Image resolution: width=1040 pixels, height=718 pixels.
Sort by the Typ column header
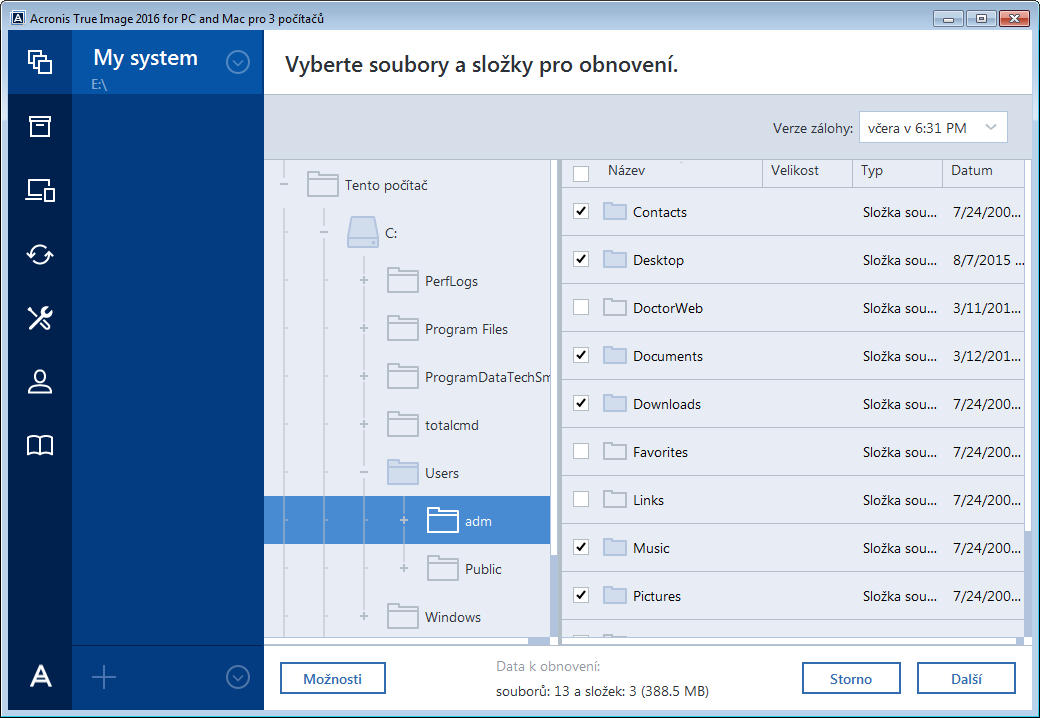(897, 173)
